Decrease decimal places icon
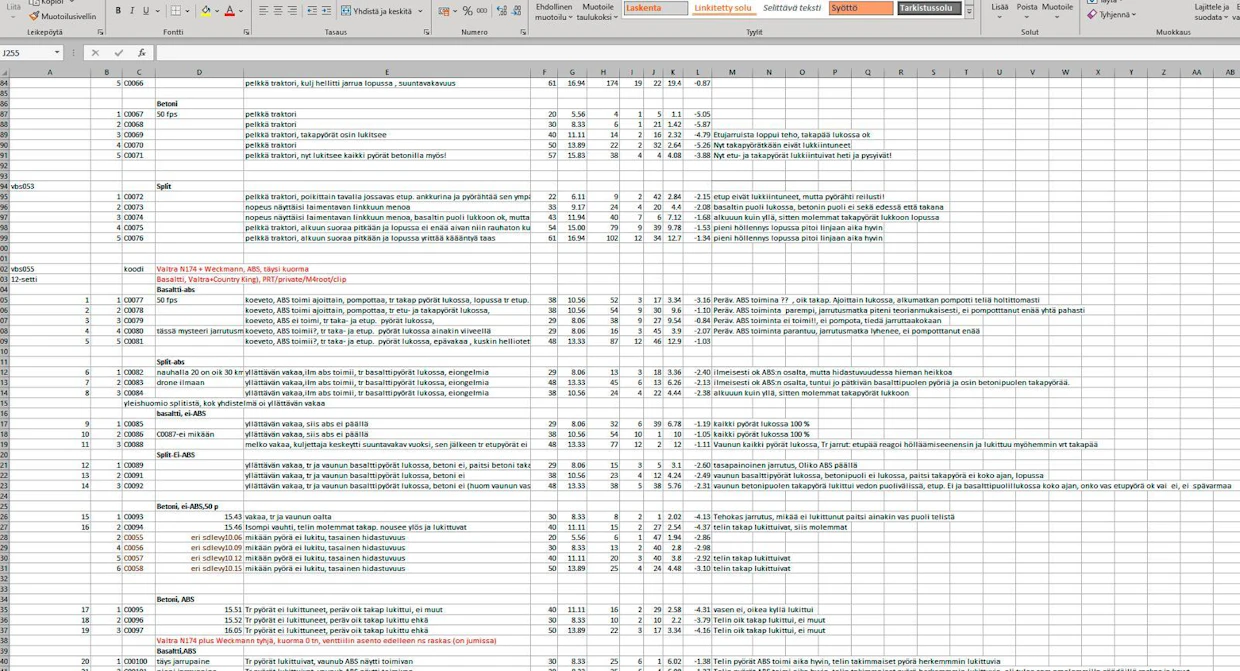Image resolution: width=1240 pixels, height=671 pixels. (518, 11)
